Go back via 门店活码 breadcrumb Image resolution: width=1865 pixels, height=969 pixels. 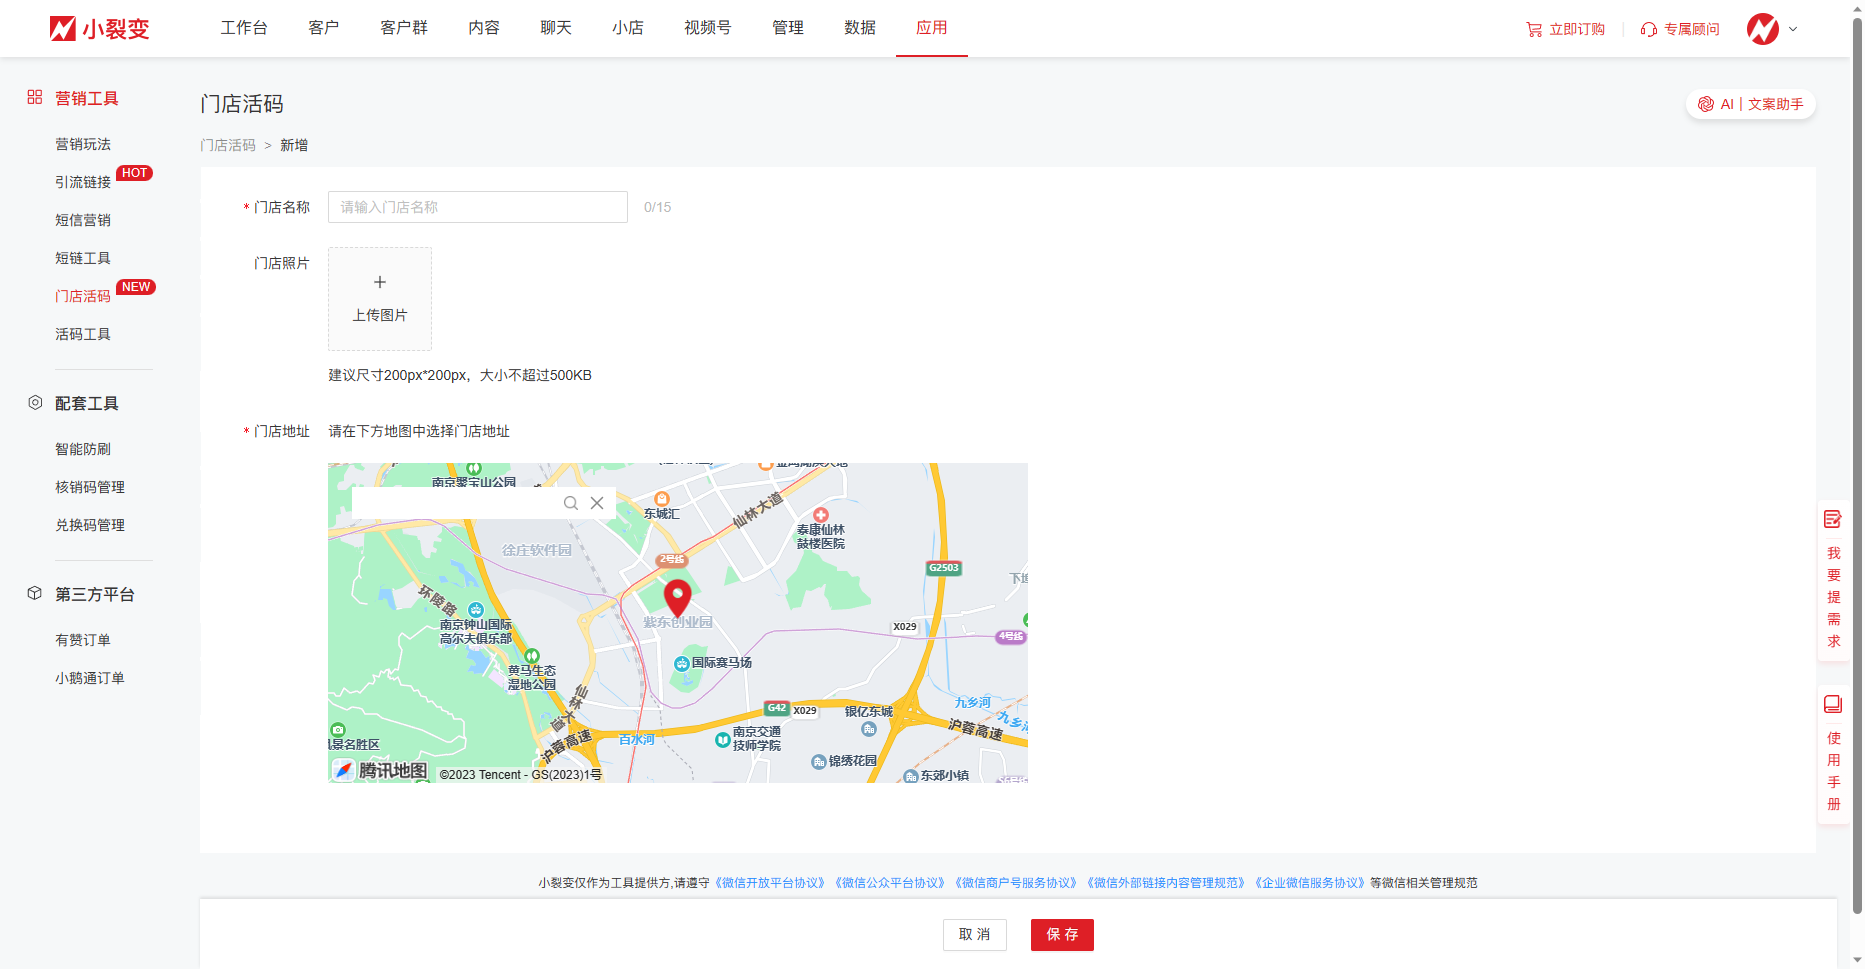pos(228,145)
